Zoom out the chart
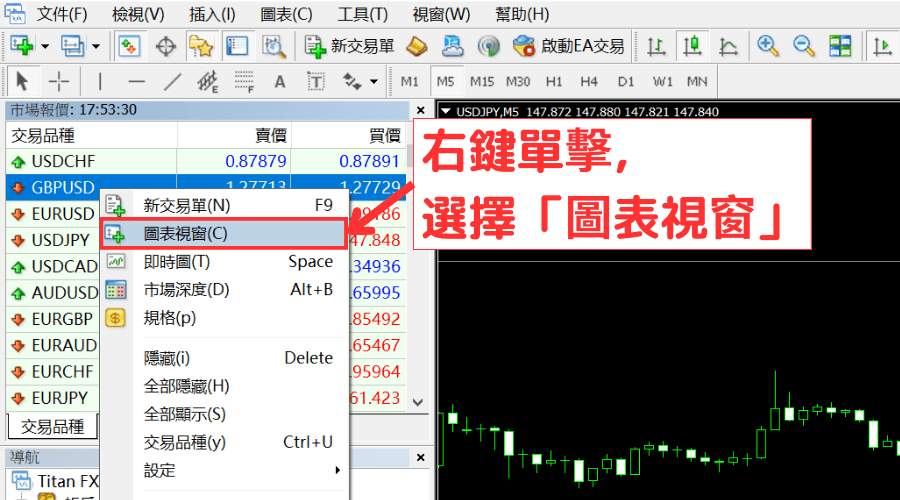This screenshot has width=900, height=500. click(804, 46)
